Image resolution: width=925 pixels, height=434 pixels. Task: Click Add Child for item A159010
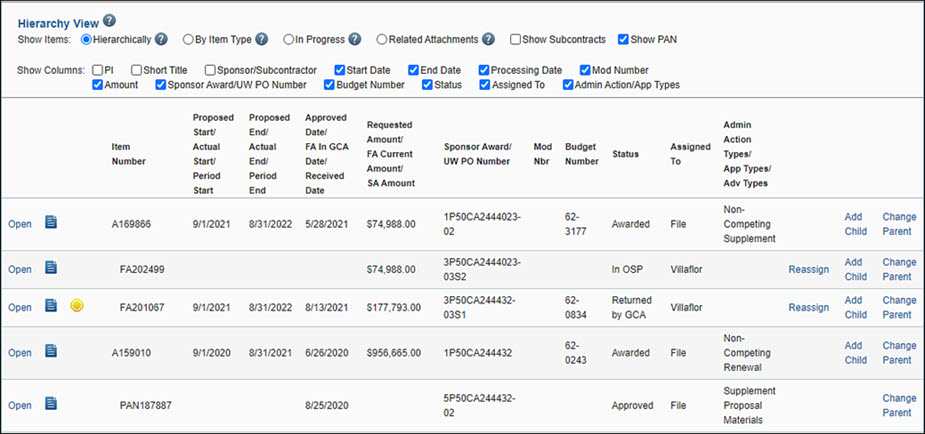pyautogui.click(x=855, y=353)
